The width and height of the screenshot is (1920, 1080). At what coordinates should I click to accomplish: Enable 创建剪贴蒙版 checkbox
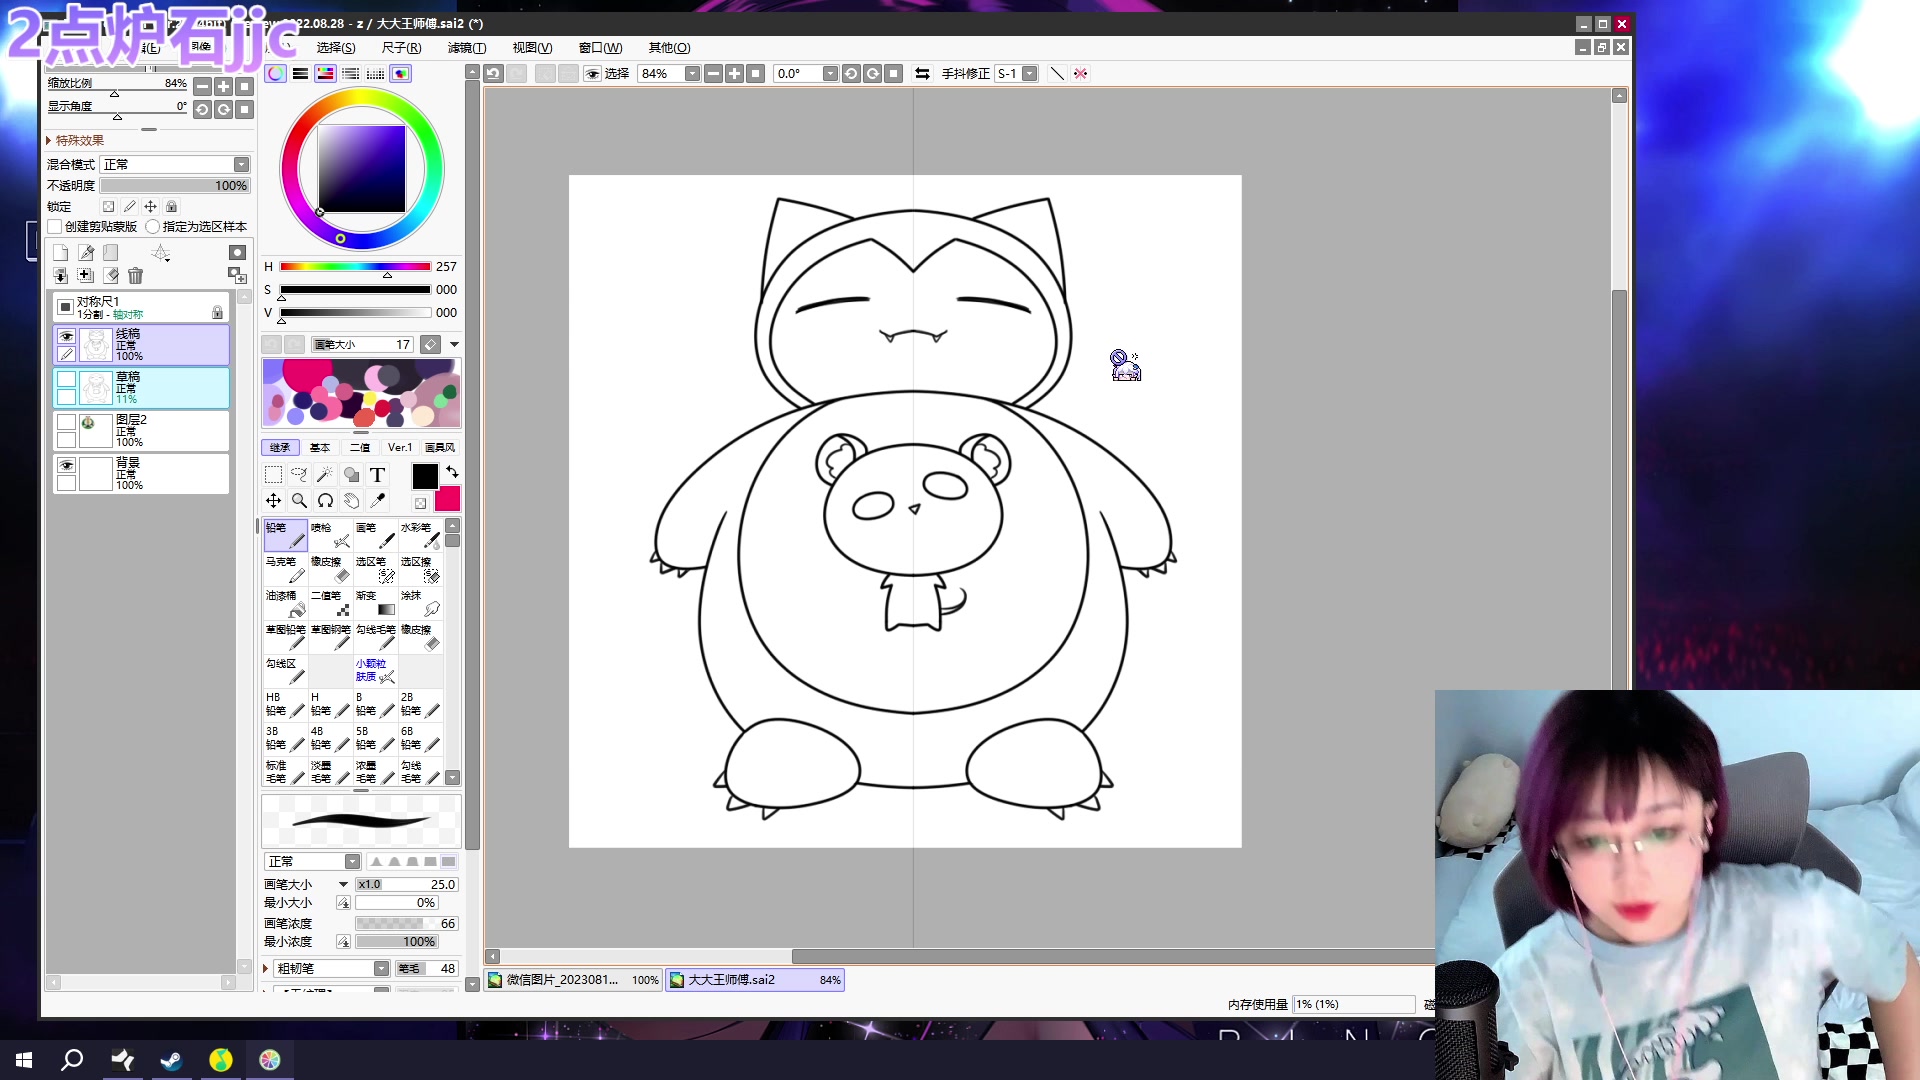[55, 227]
